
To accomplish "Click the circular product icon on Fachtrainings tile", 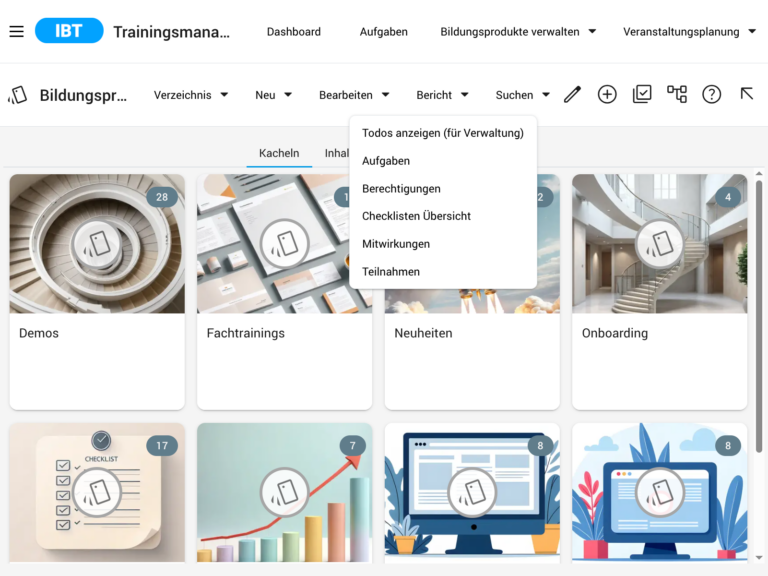I will click(285, 244).
